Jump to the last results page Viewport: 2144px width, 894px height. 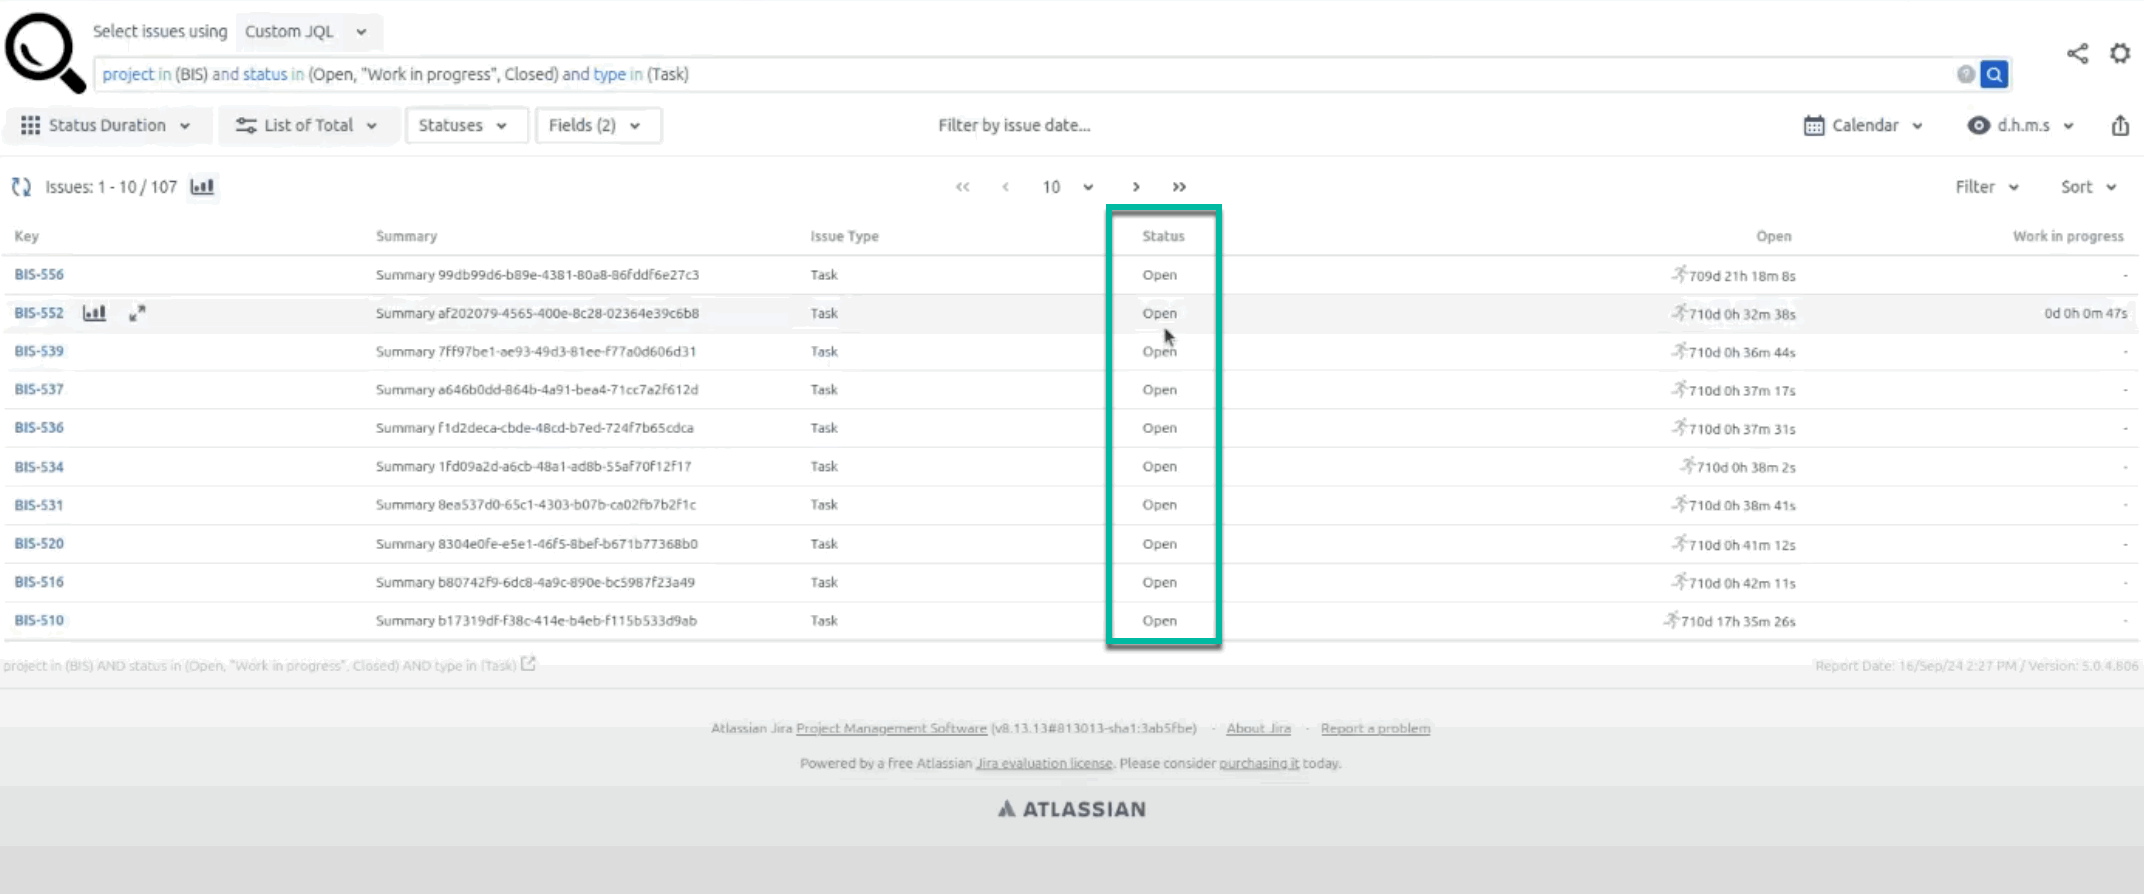click(x=1179, y=187)
